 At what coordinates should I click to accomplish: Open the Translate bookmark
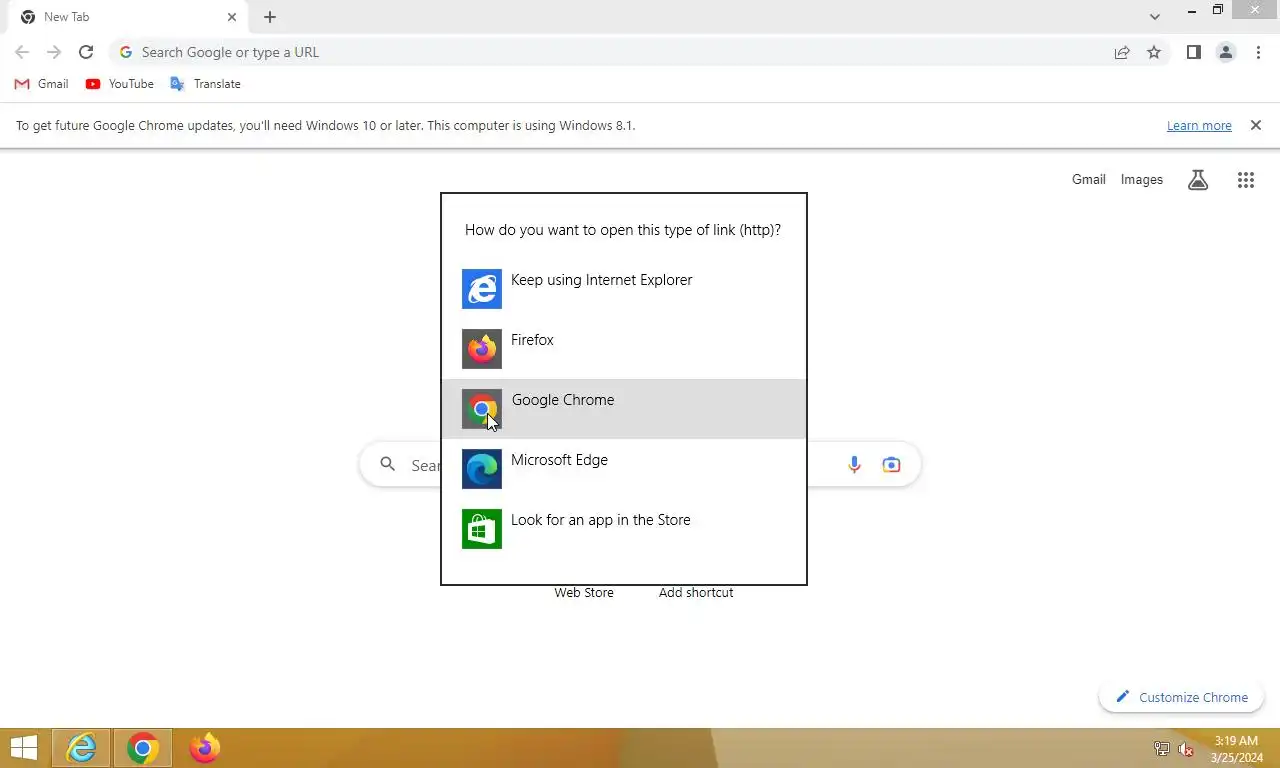point(205,84)
